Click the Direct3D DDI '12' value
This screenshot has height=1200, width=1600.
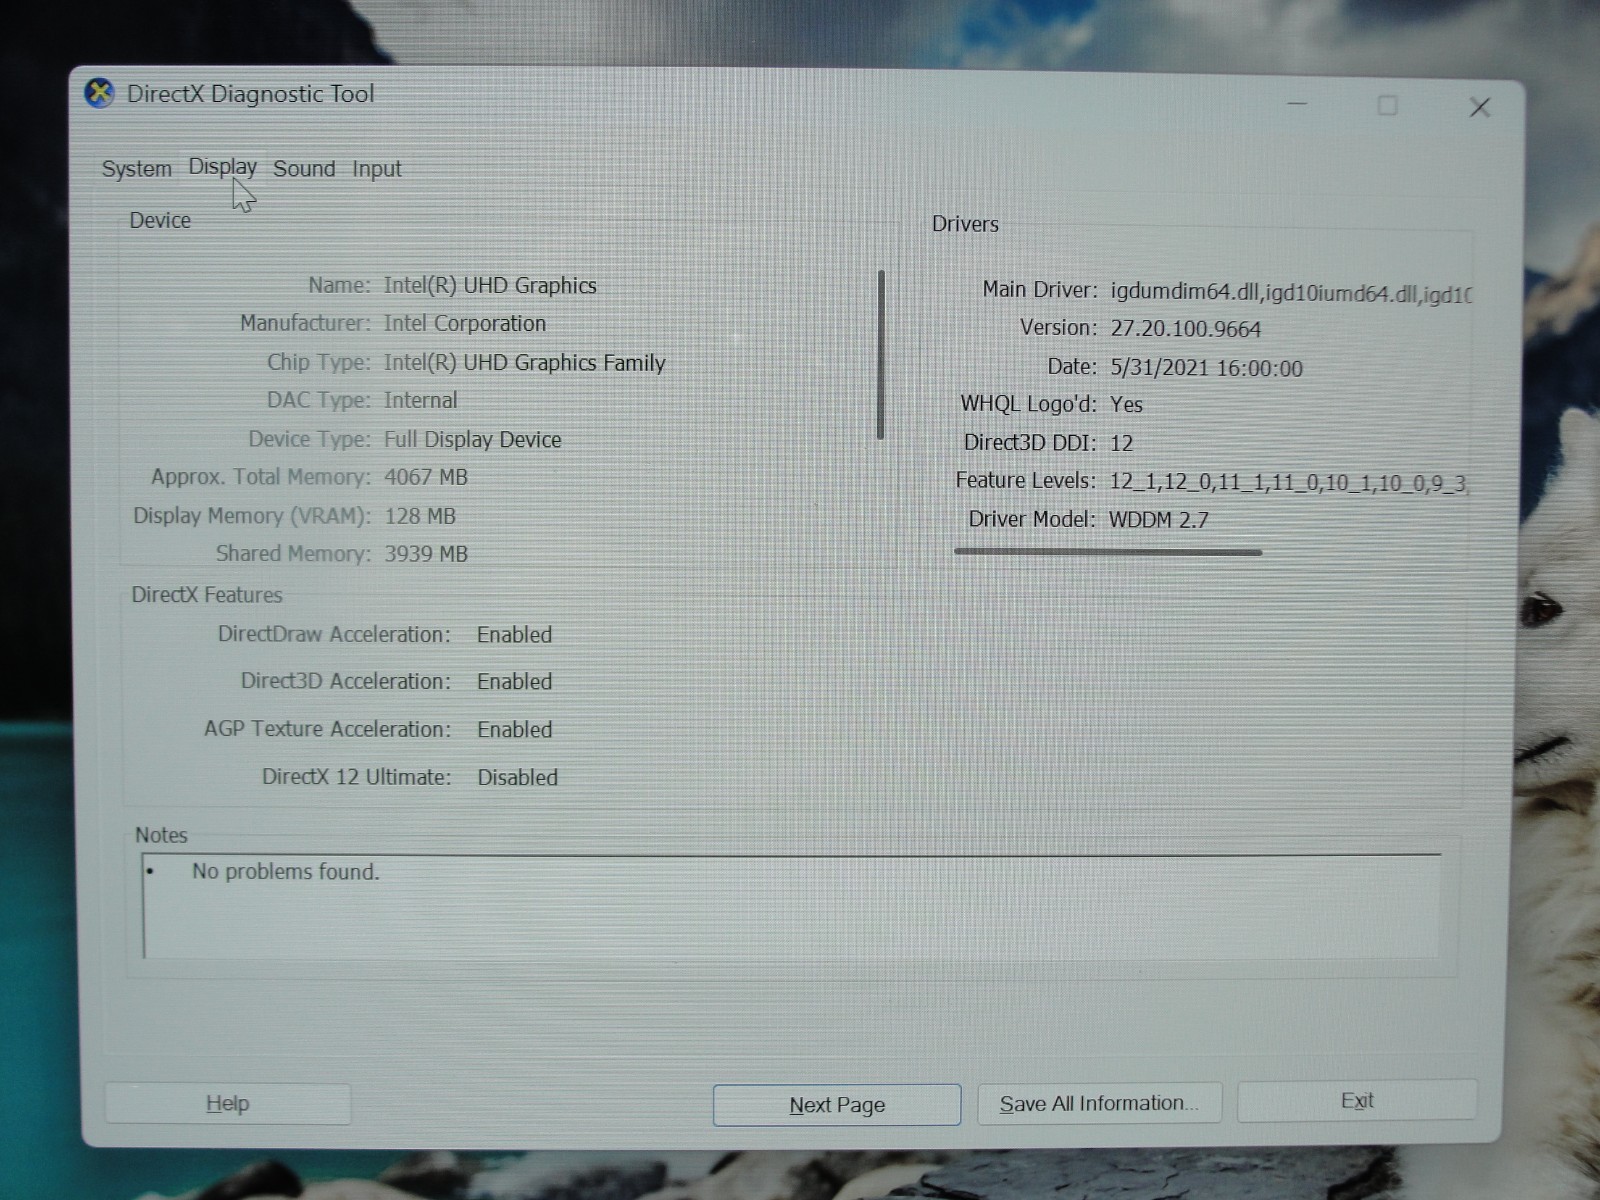click(1122, 444)
